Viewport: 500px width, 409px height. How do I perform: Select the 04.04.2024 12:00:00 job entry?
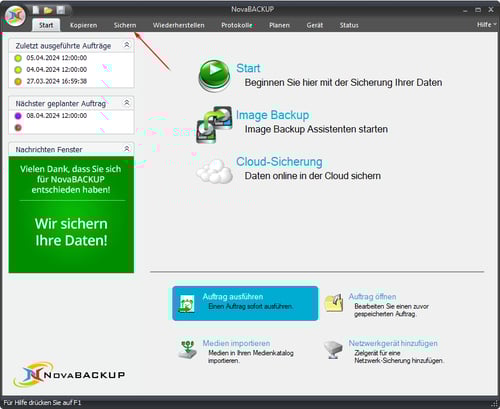[x=57, y=70]
